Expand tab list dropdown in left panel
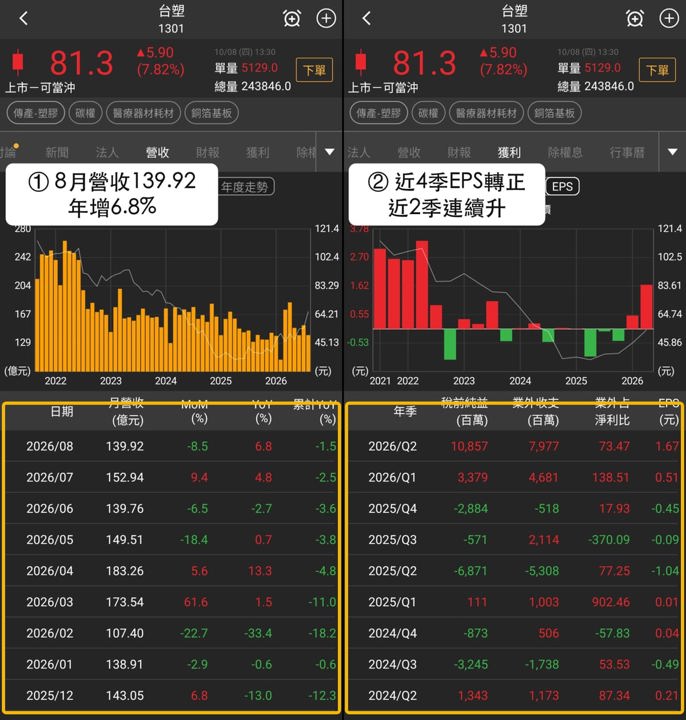The width and height of the screenshot is (686, 720). [x=329, y=152]
